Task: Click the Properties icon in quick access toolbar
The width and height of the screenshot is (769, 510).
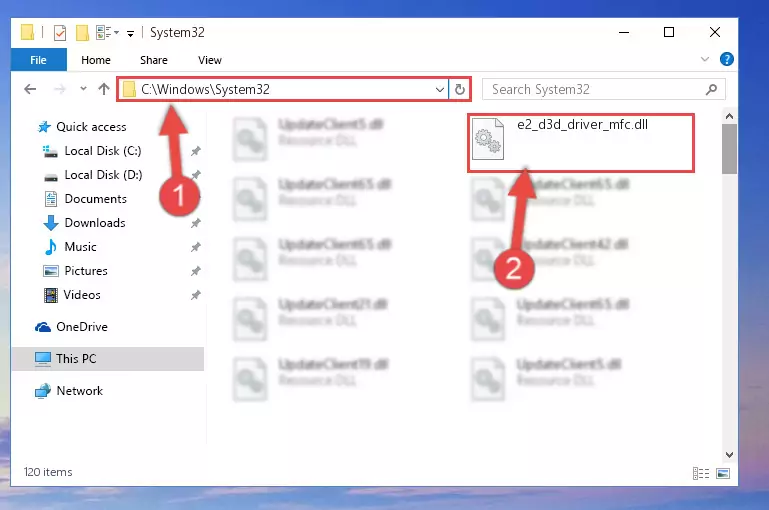Action: click(60, 33)
